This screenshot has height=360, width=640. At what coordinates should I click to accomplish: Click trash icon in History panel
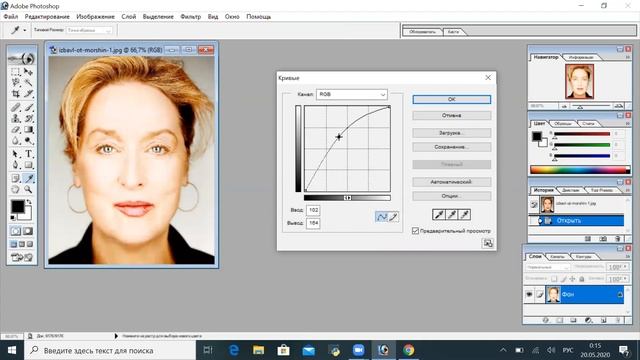pos(618,239)
